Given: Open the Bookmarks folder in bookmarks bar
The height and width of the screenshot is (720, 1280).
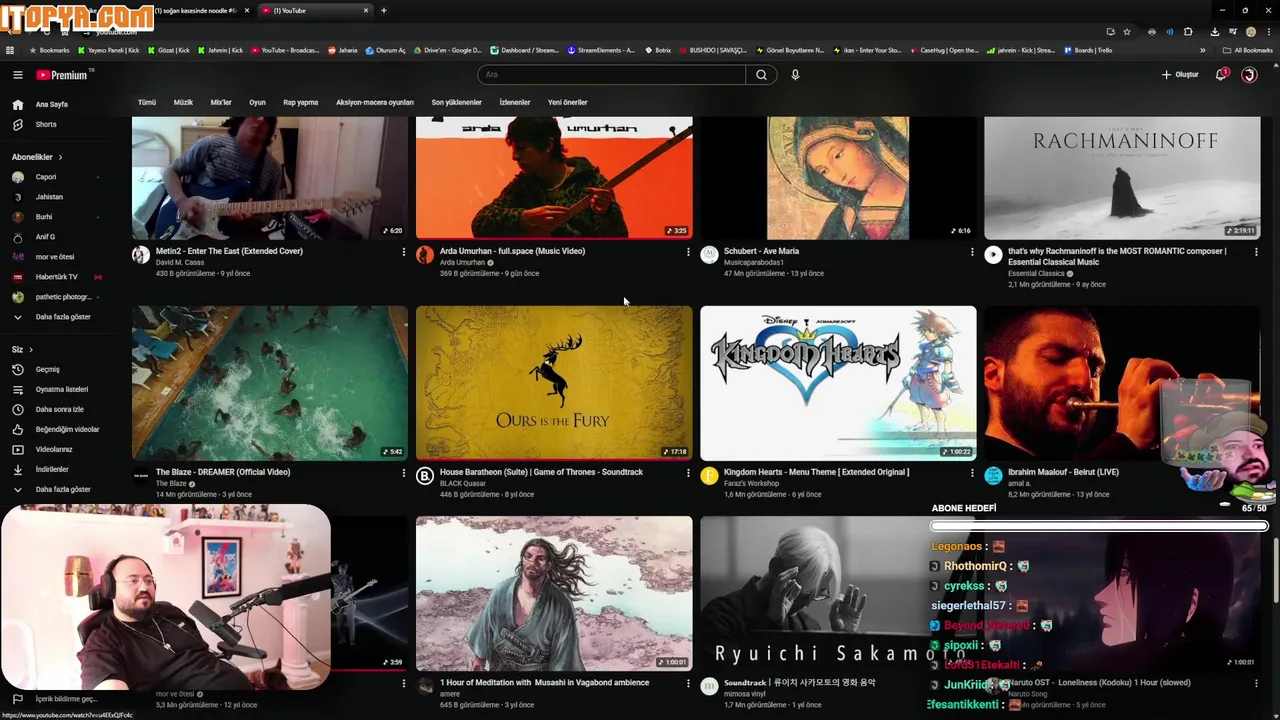Looking at the screenshot, I should [49, 50].
